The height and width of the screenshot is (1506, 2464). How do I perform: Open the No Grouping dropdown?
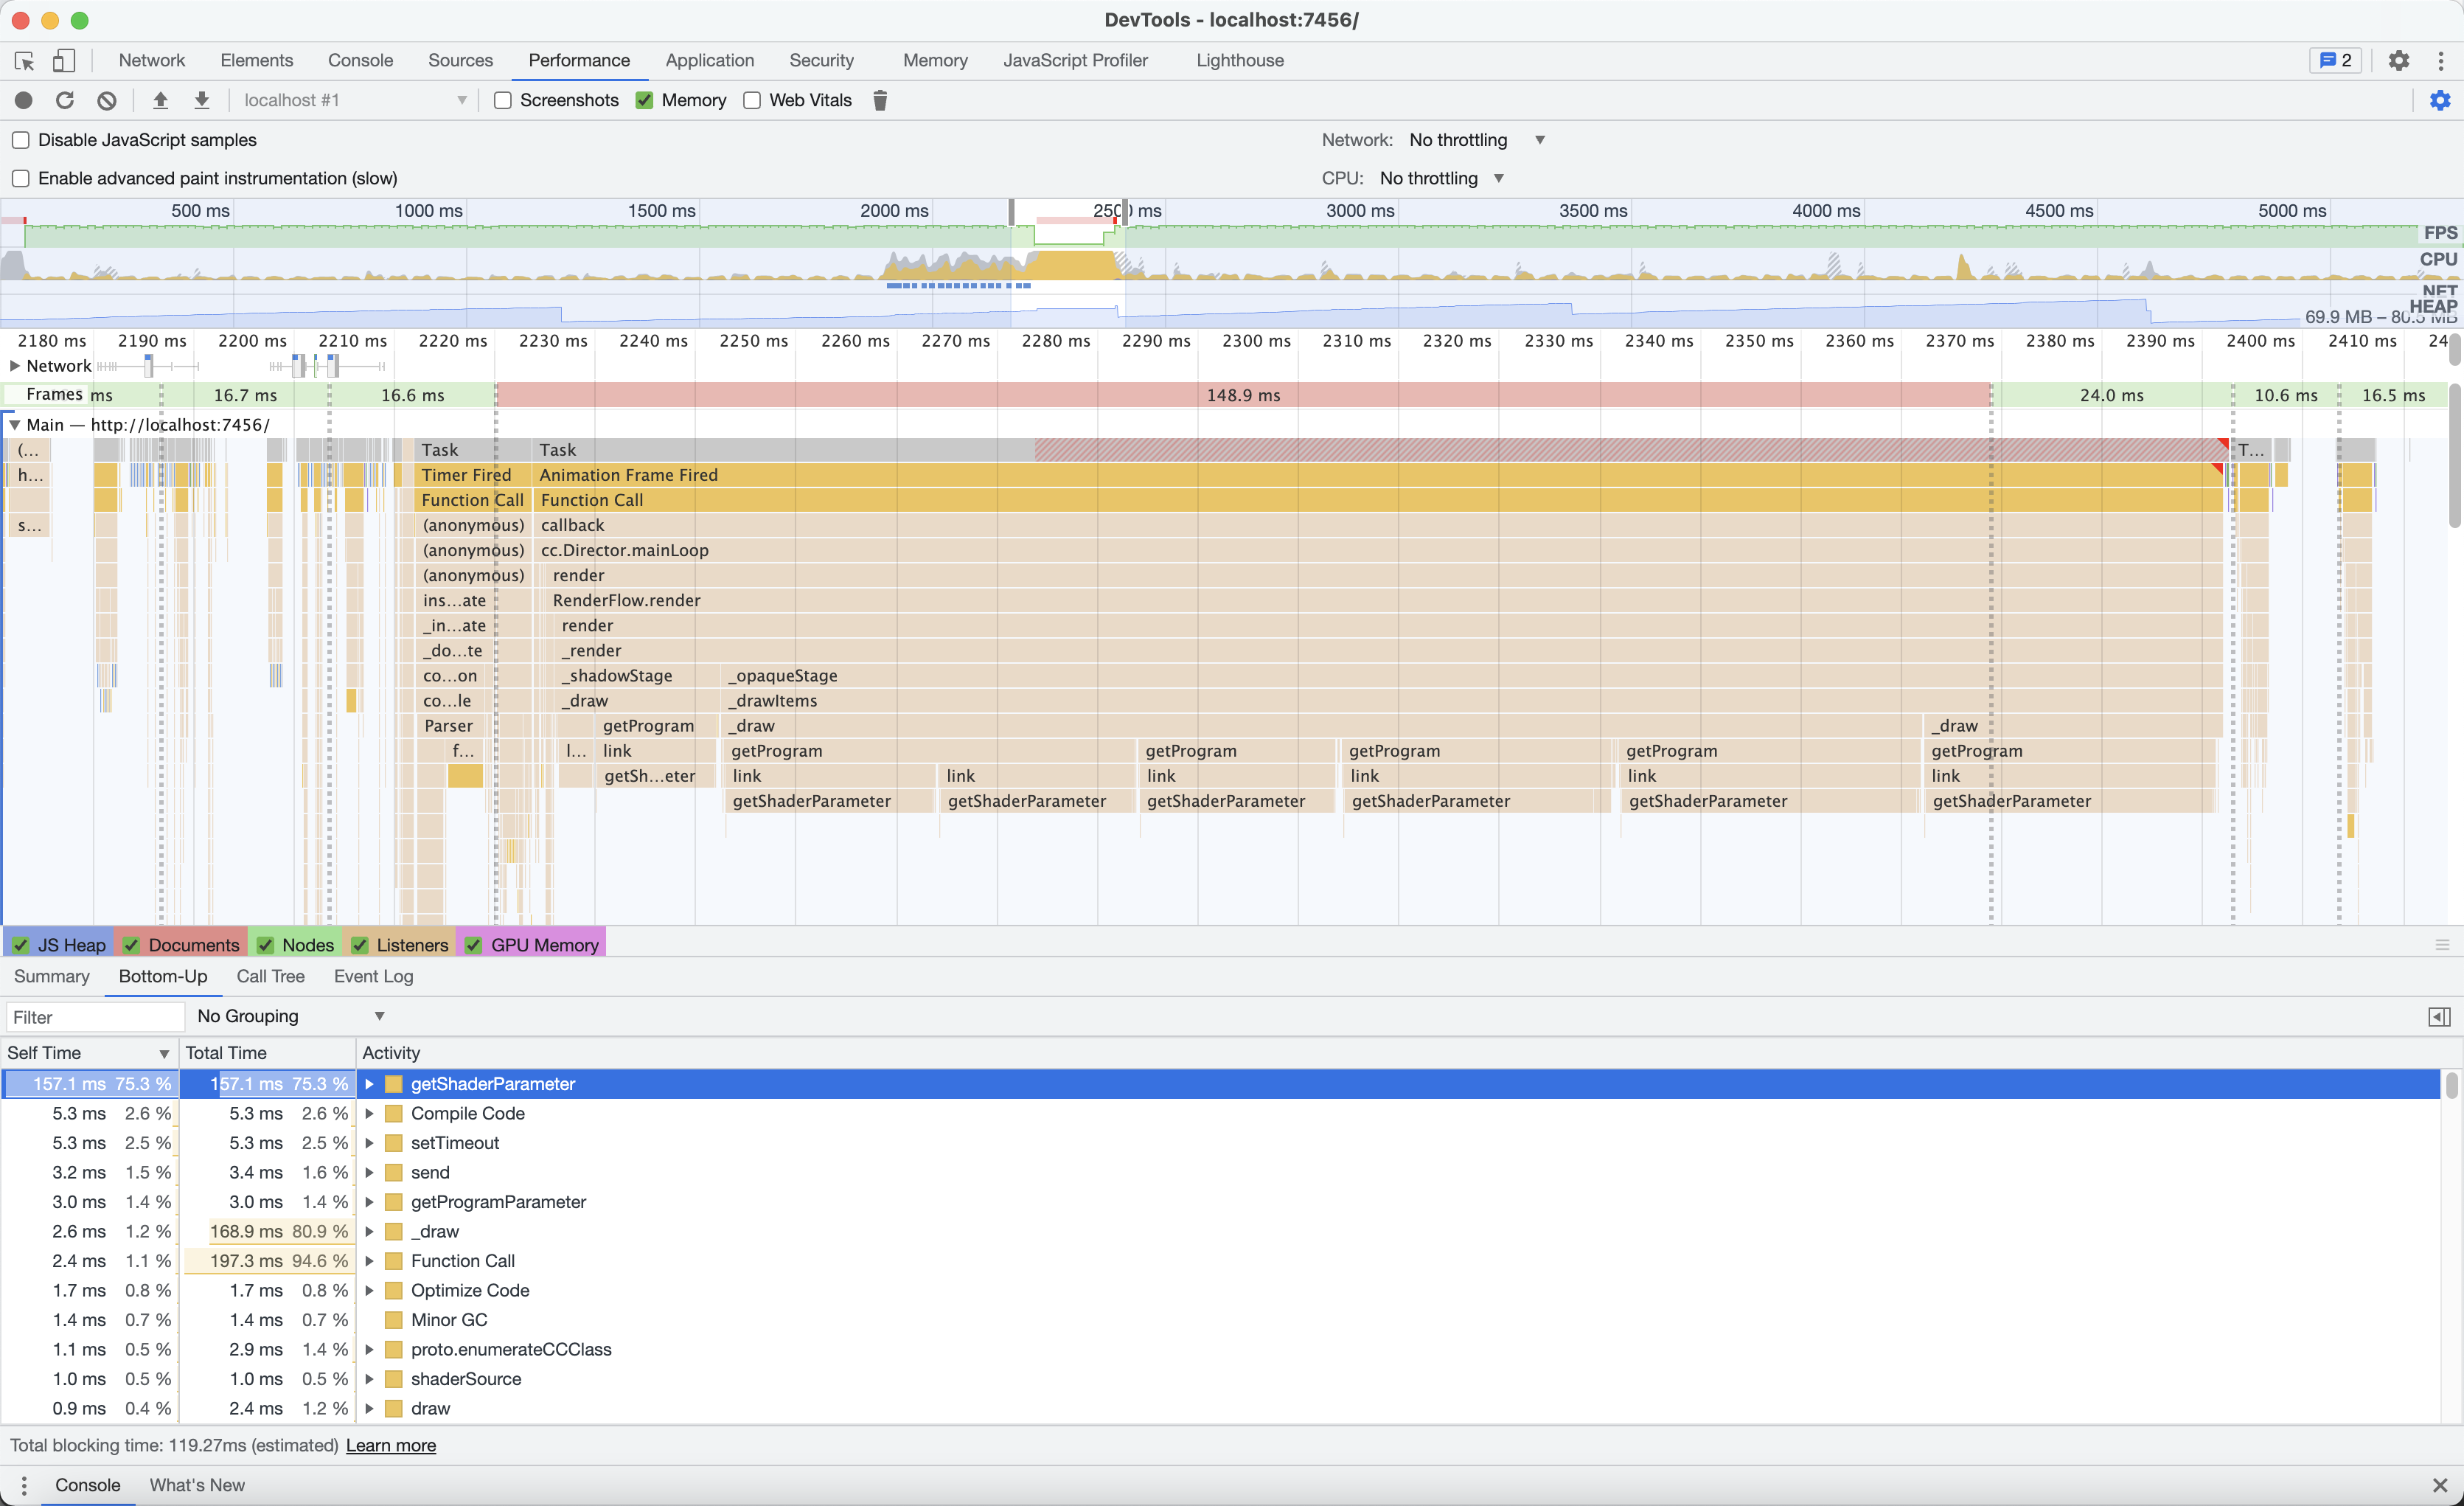click(x=290, y=1016)
